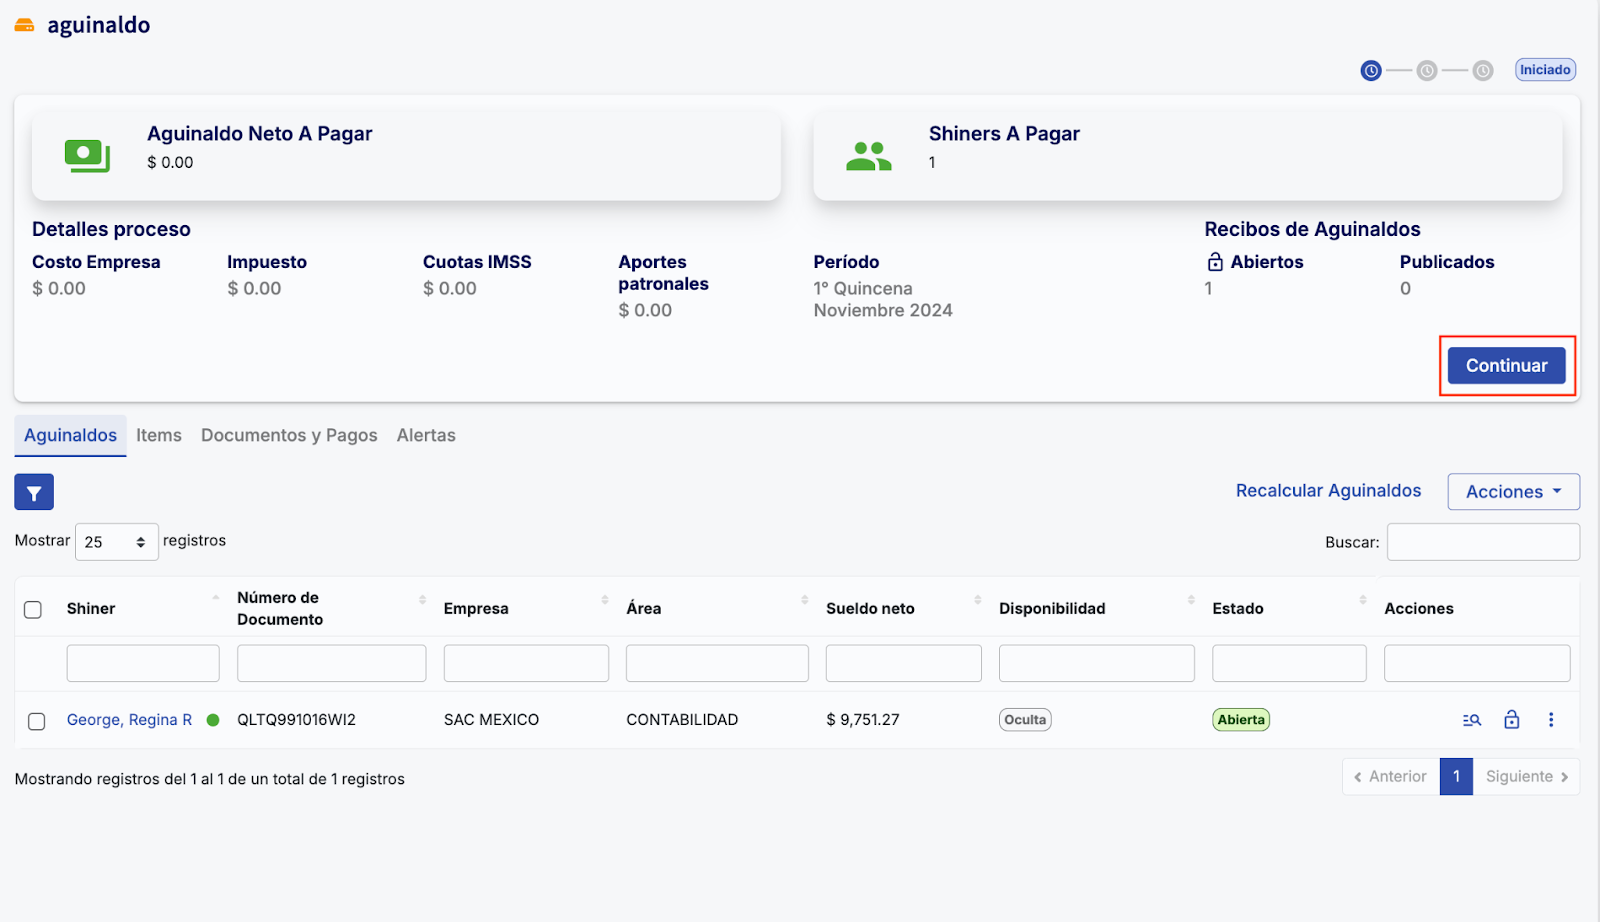The height and width of the screenshot is (922, 1600).
Task: Click the padlock icon in George's row
Action: (1511, 720)
